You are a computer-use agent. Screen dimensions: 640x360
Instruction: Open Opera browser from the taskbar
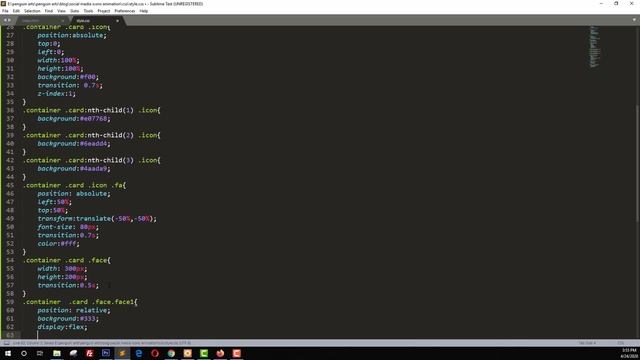coord(155,353)
